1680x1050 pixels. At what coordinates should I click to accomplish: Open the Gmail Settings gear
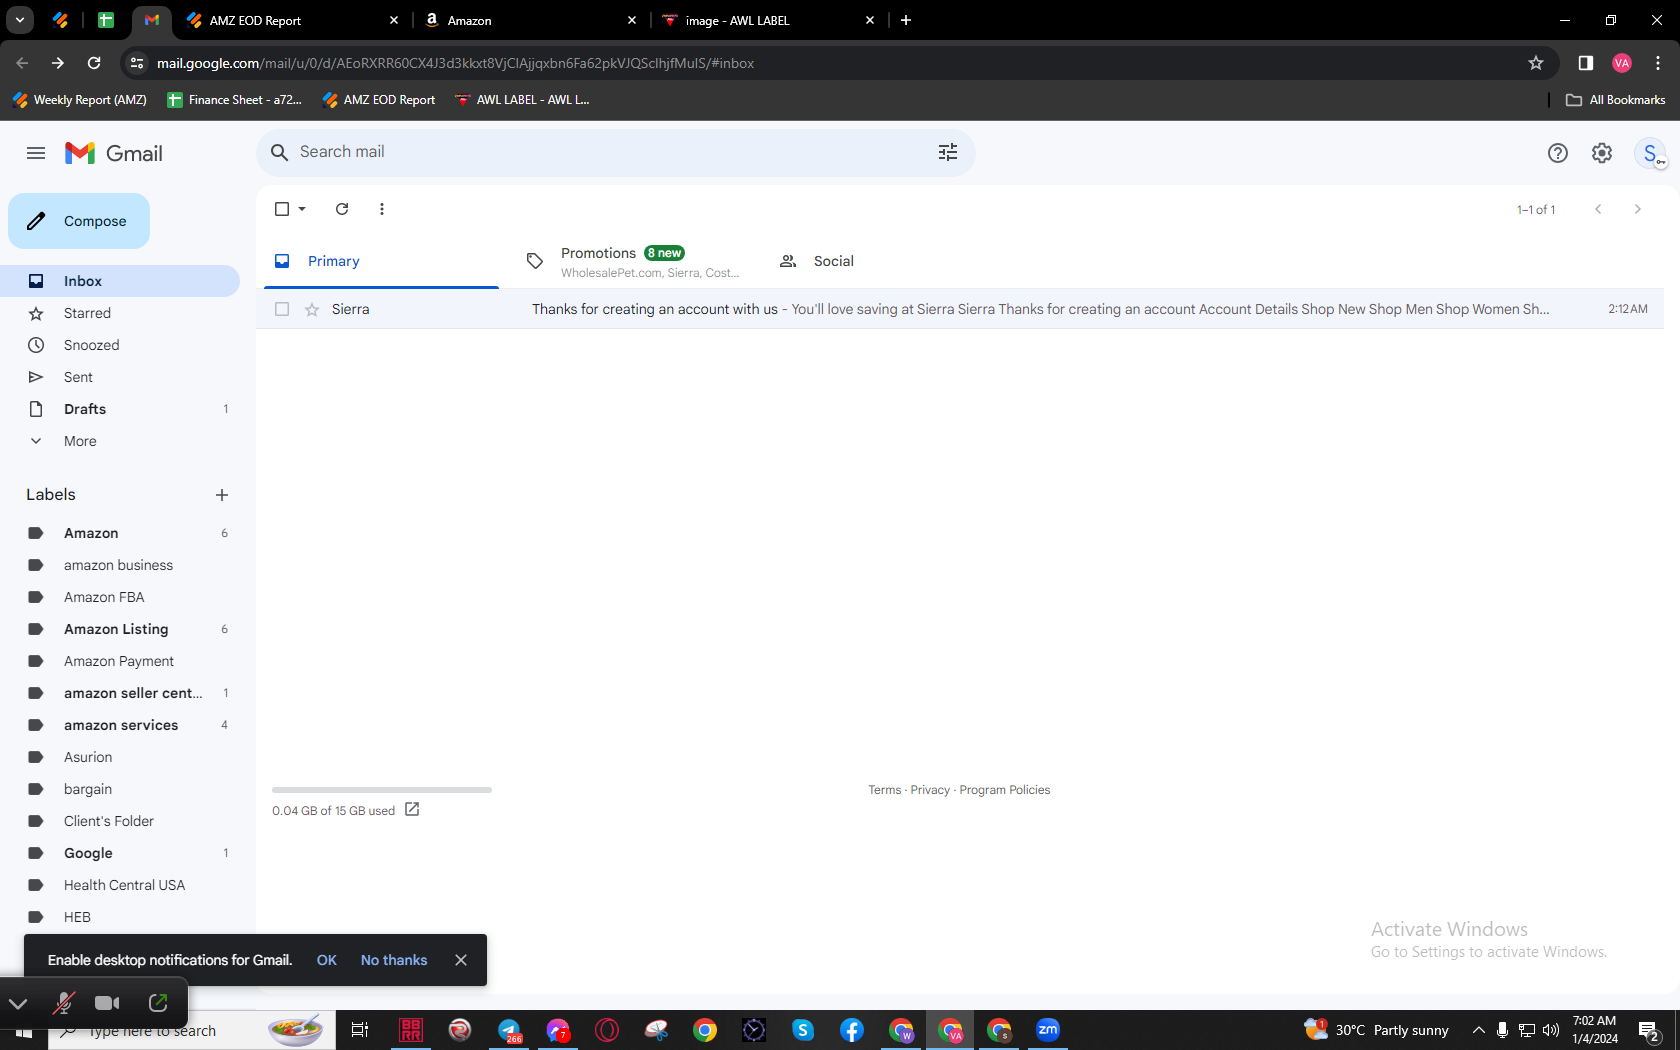[x=1602, y=153]
